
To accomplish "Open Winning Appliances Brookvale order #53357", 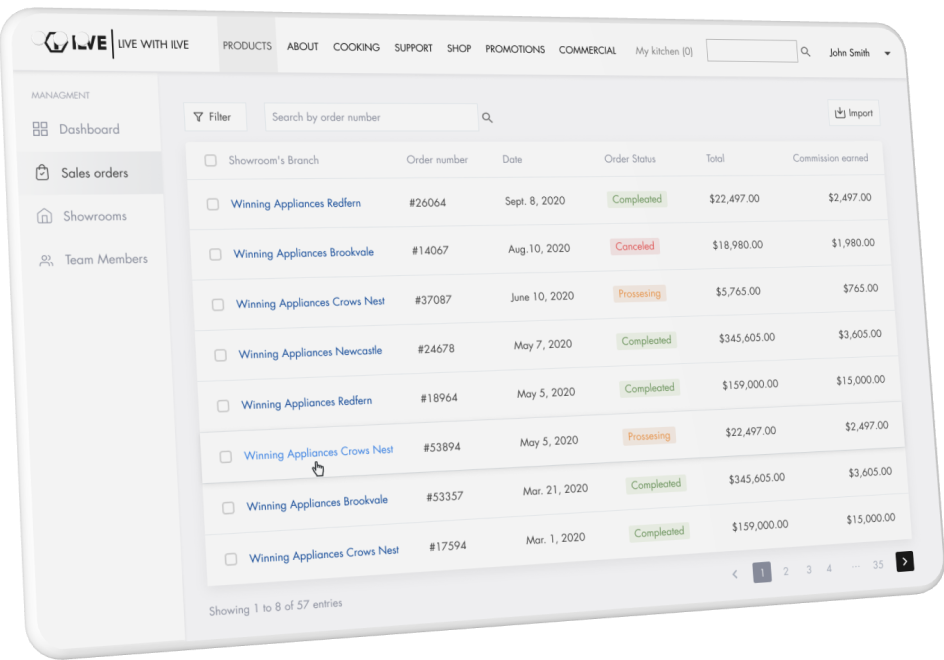I will [x=317, y=503].
